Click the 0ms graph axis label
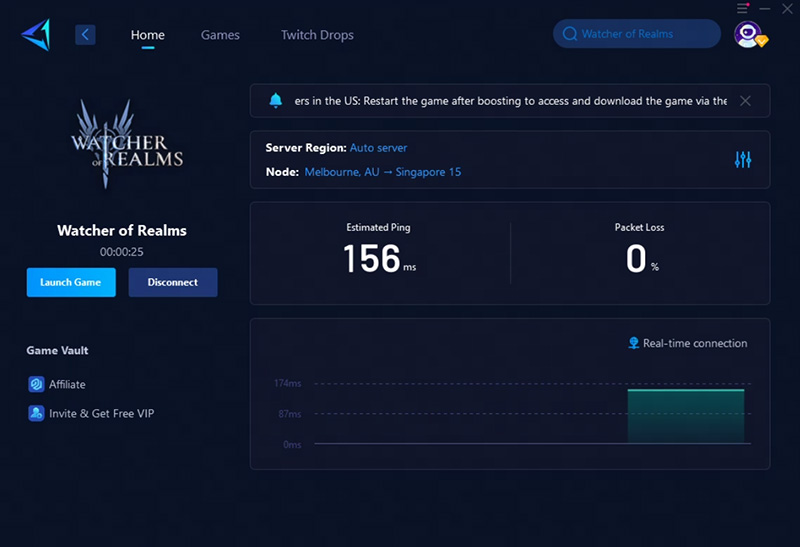 click(292, 444)
